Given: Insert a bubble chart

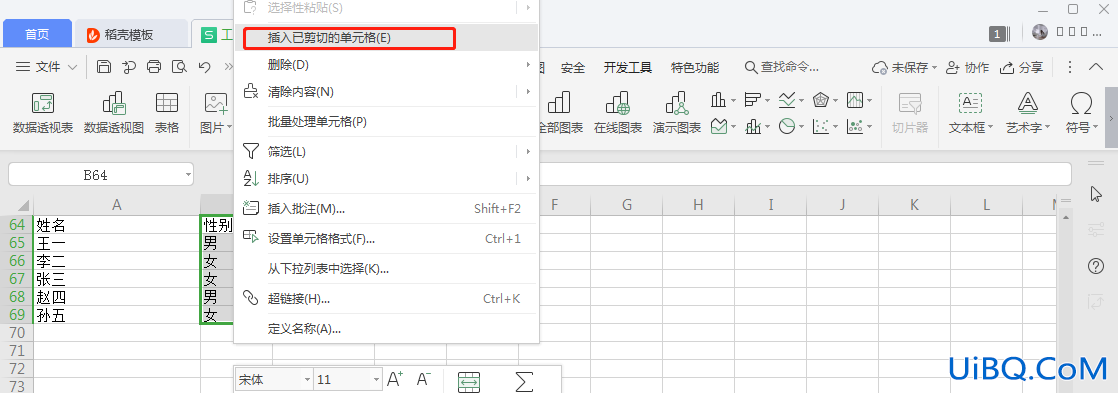Looking at the screenshot, I should click(x=855, y=126).
